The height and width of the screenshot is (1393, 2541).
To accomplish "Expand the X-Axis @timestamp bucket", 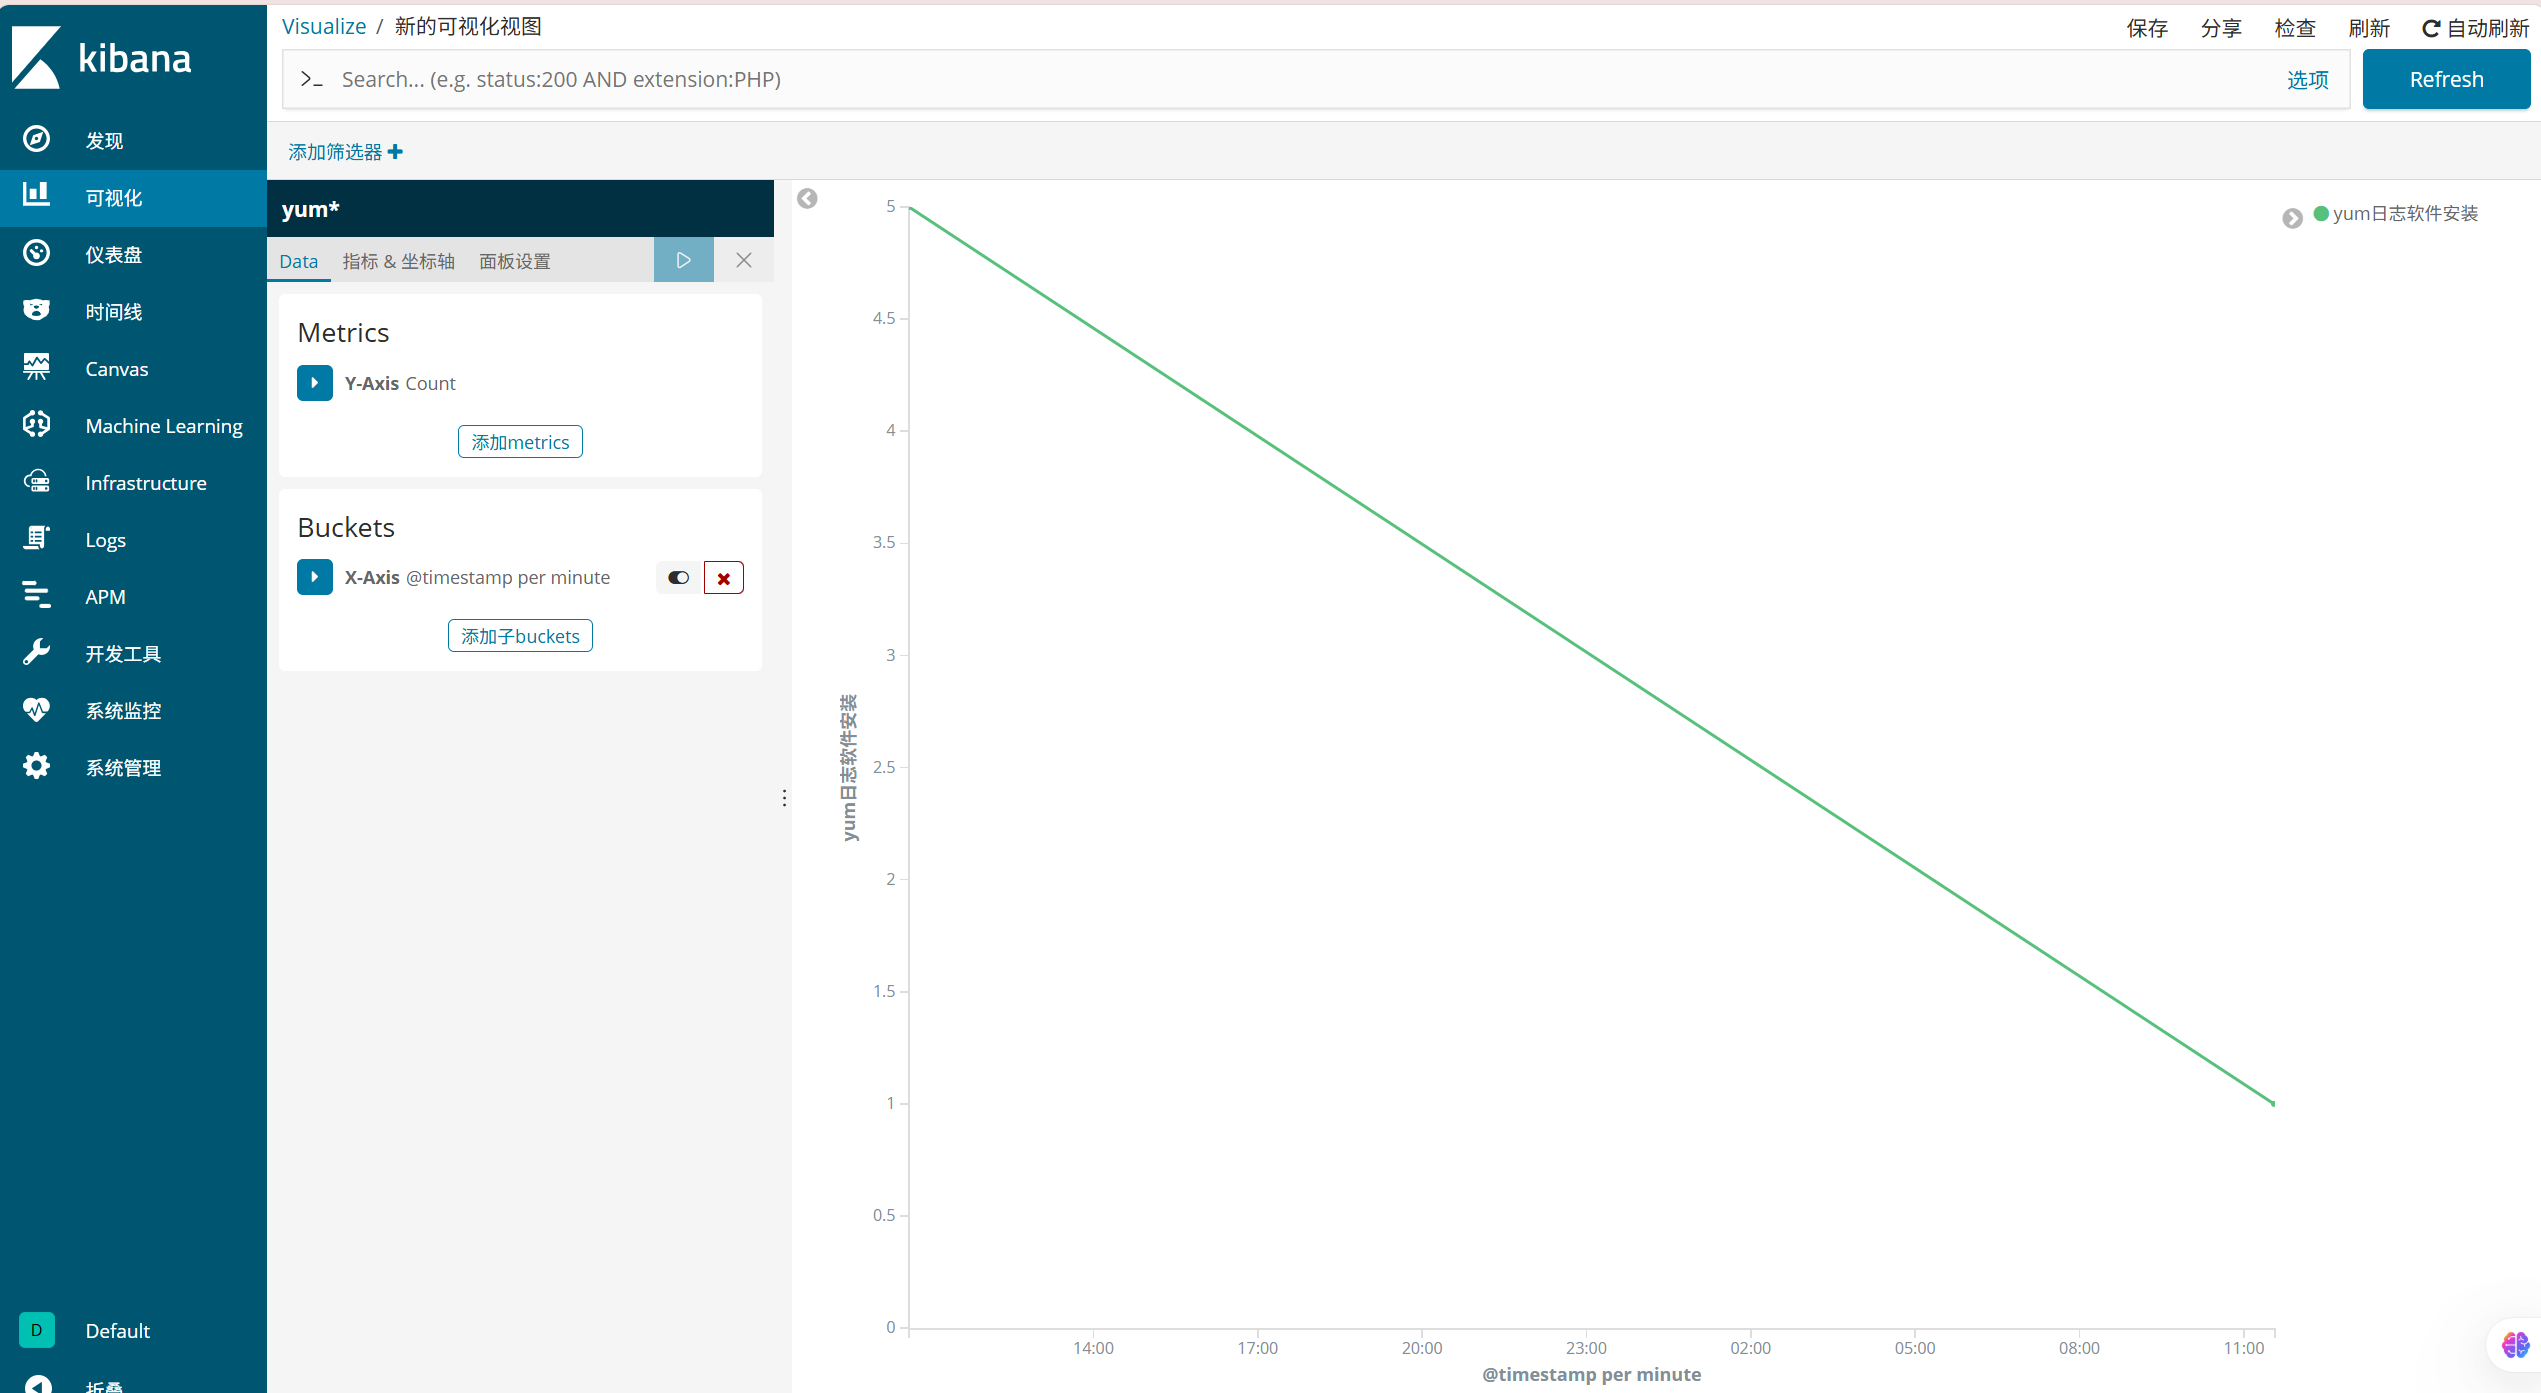I will click(315, 577).
